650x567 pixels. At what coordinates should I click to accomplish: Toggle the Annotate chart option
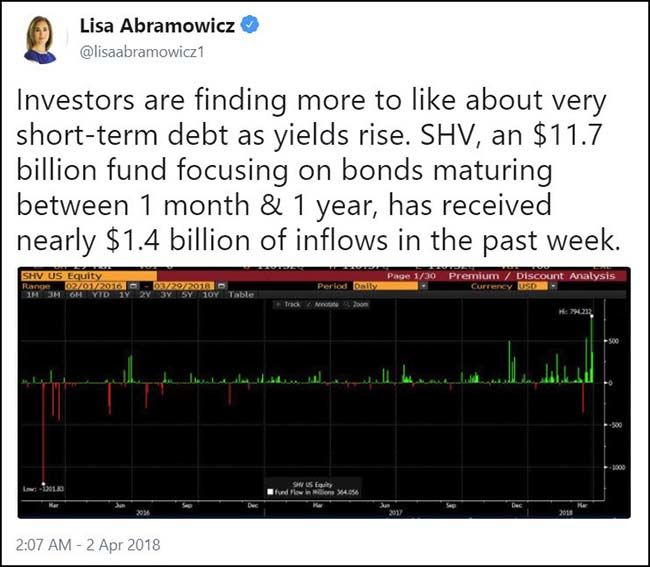(322, 304)
